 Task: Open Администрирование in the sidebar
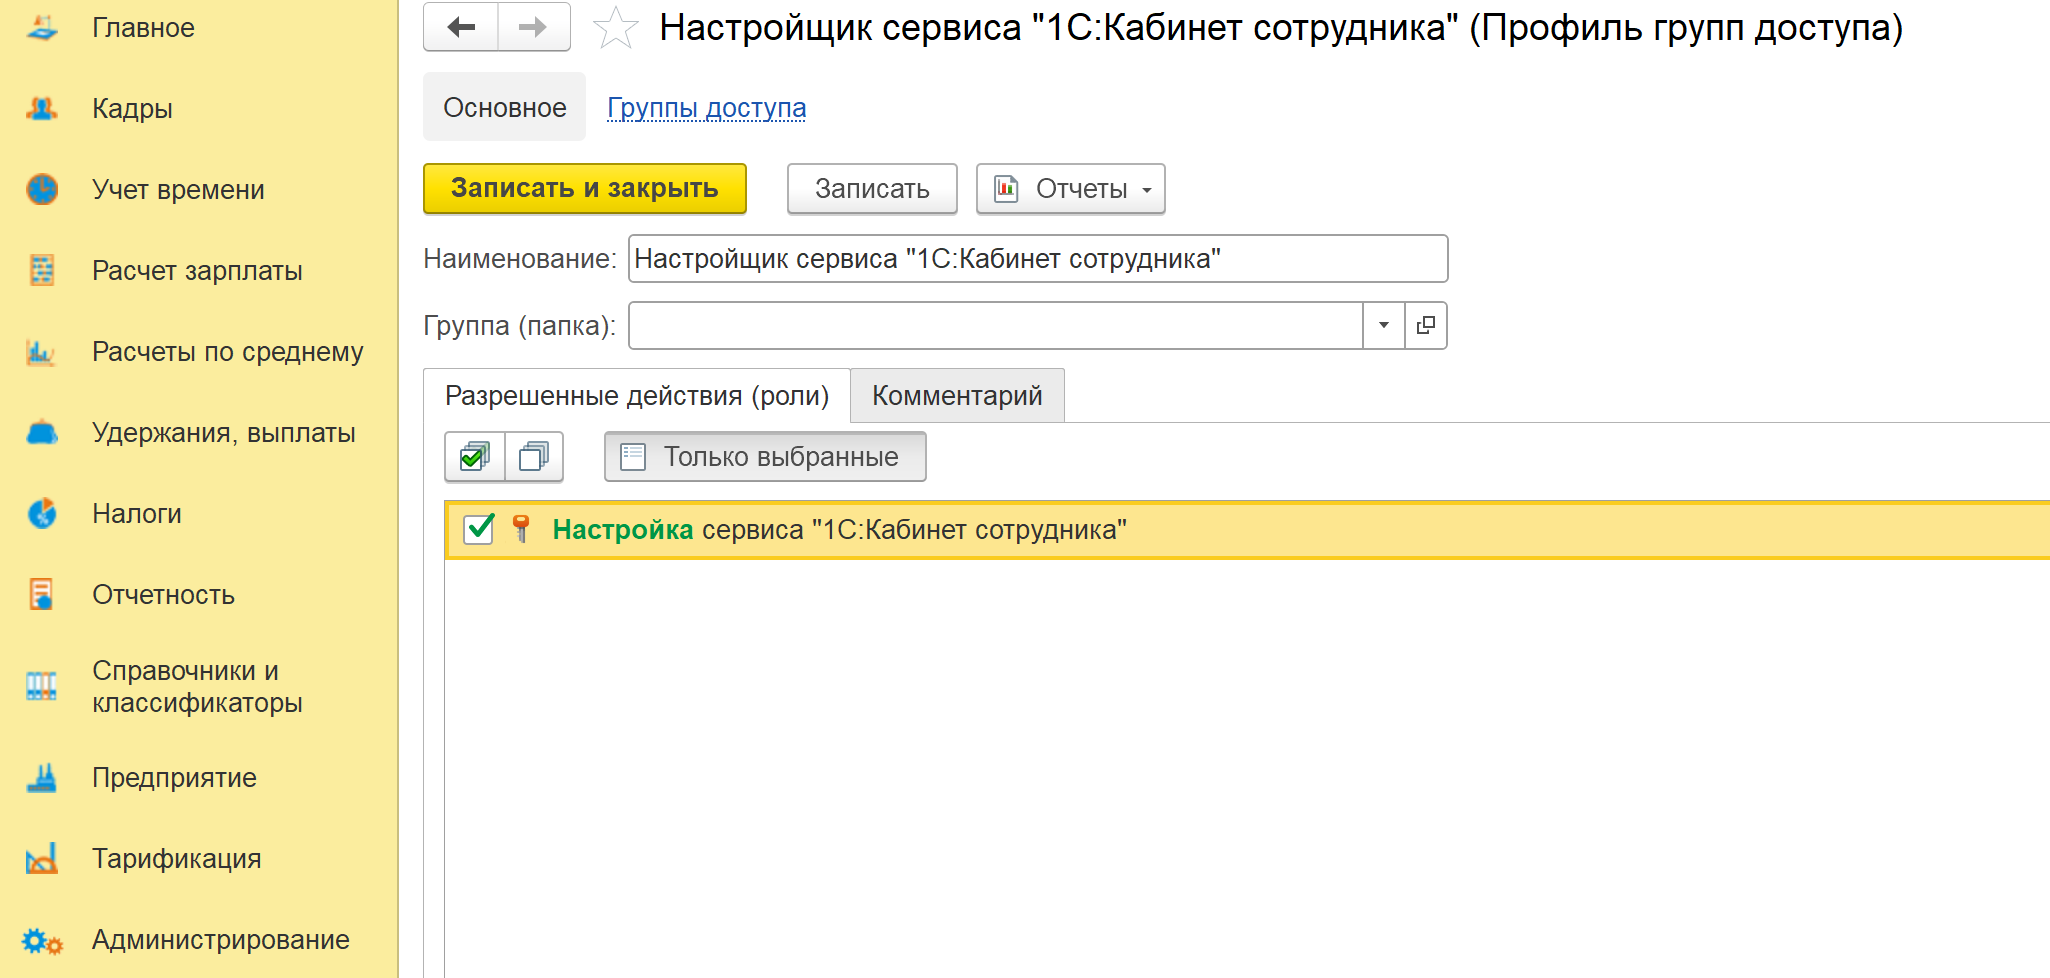[221, 940]
